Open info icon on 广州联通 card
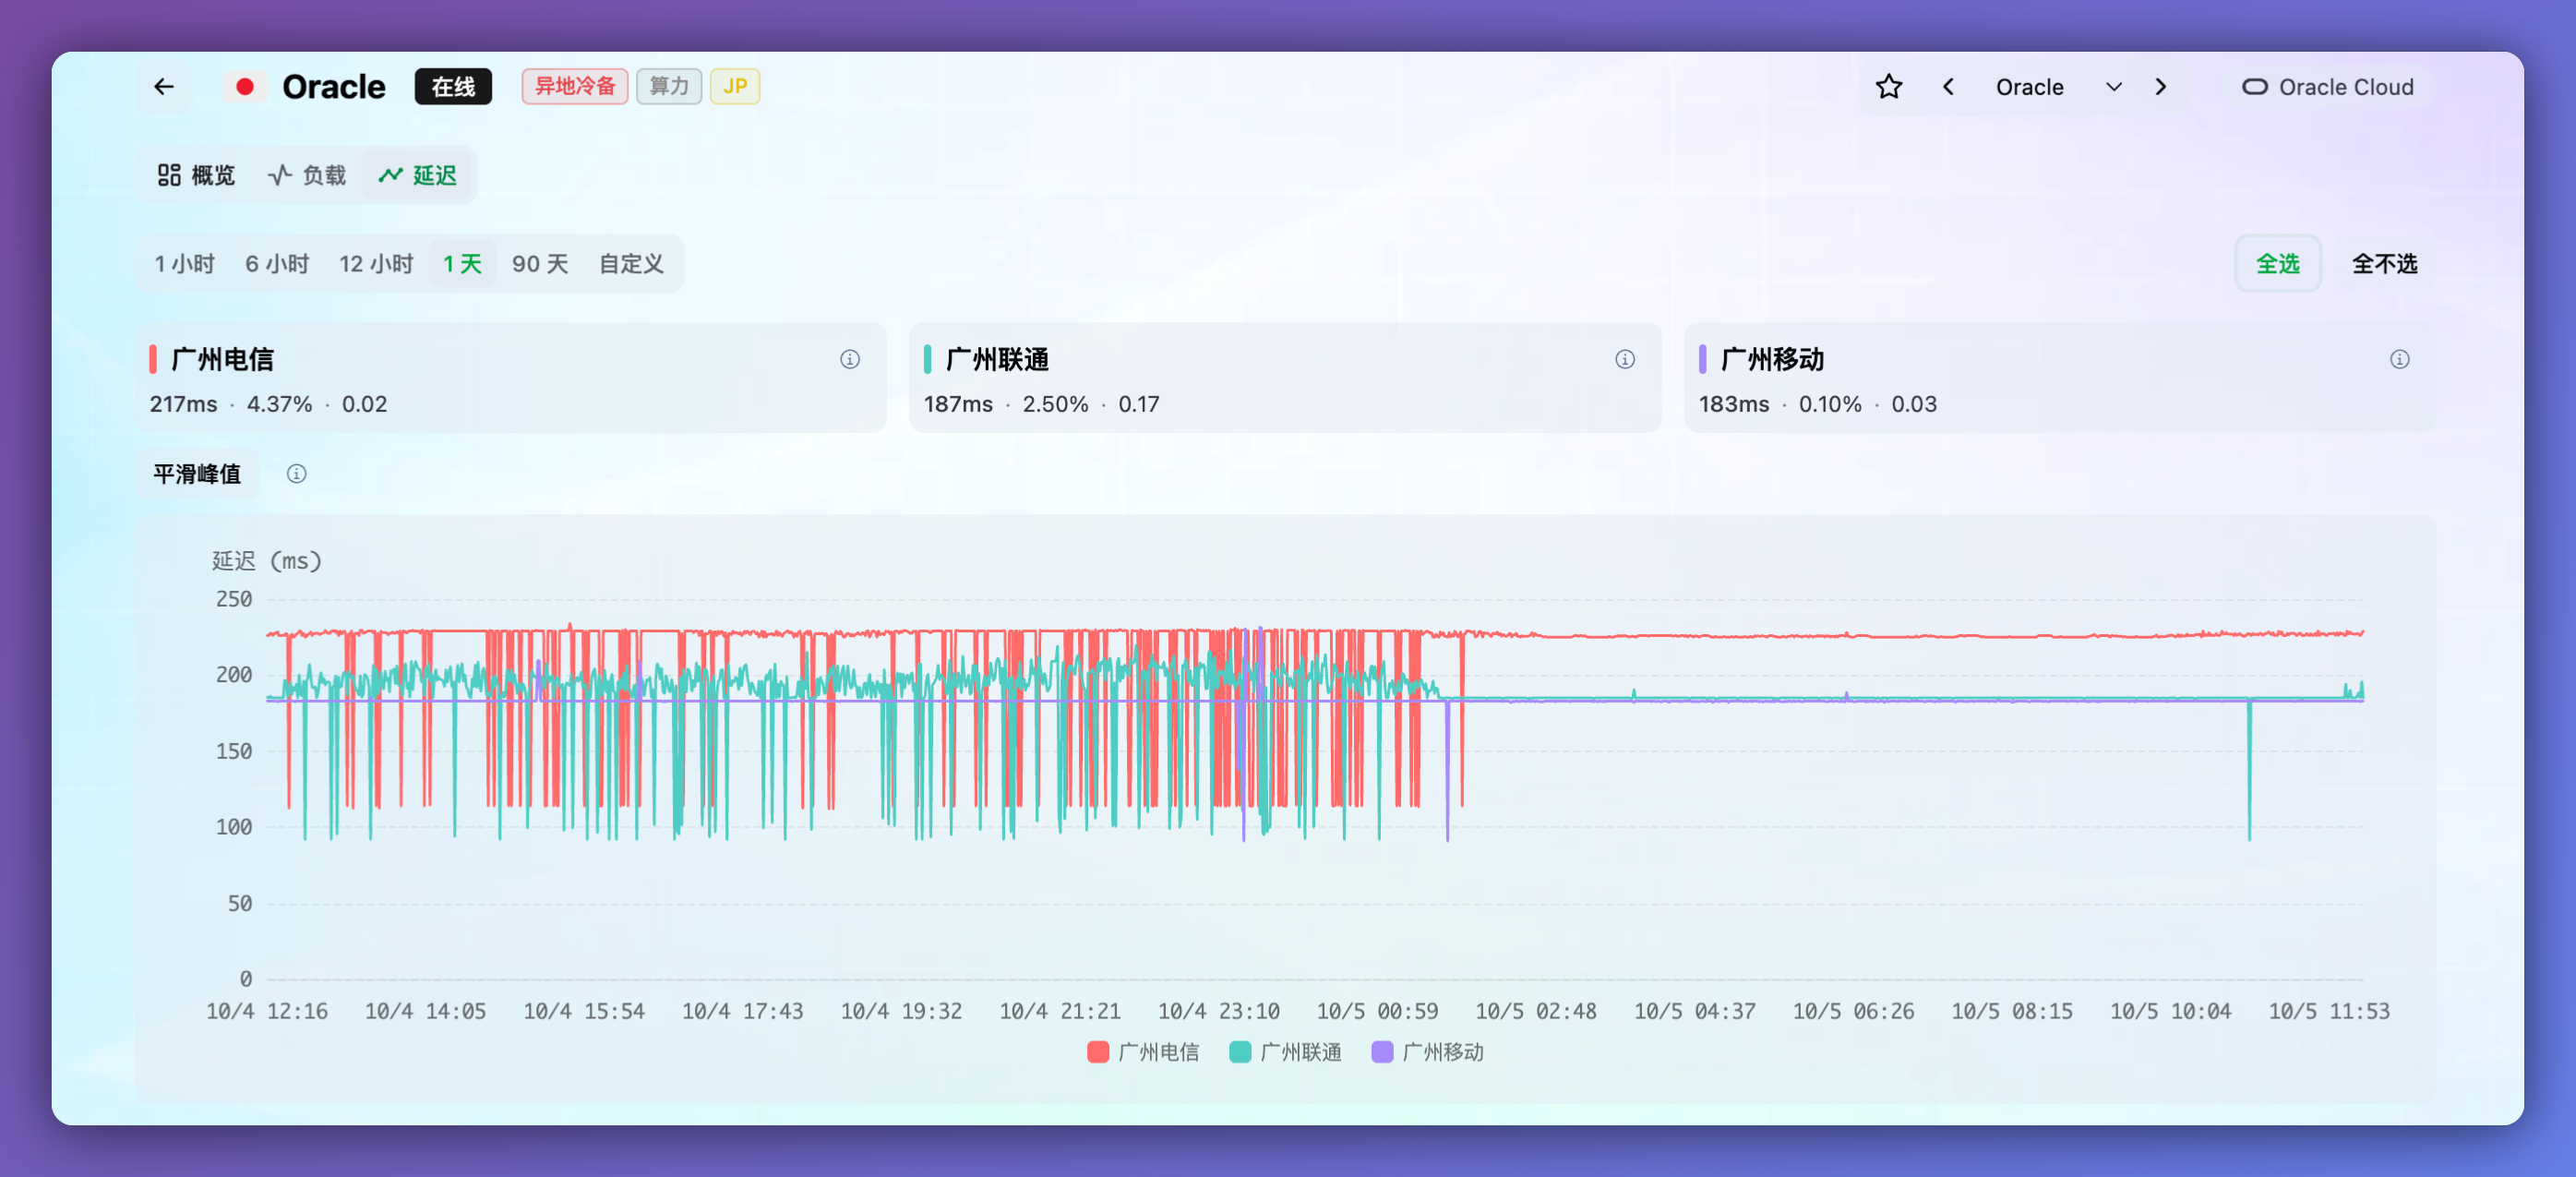Screen dimensions: 2576x1177 1625,359
